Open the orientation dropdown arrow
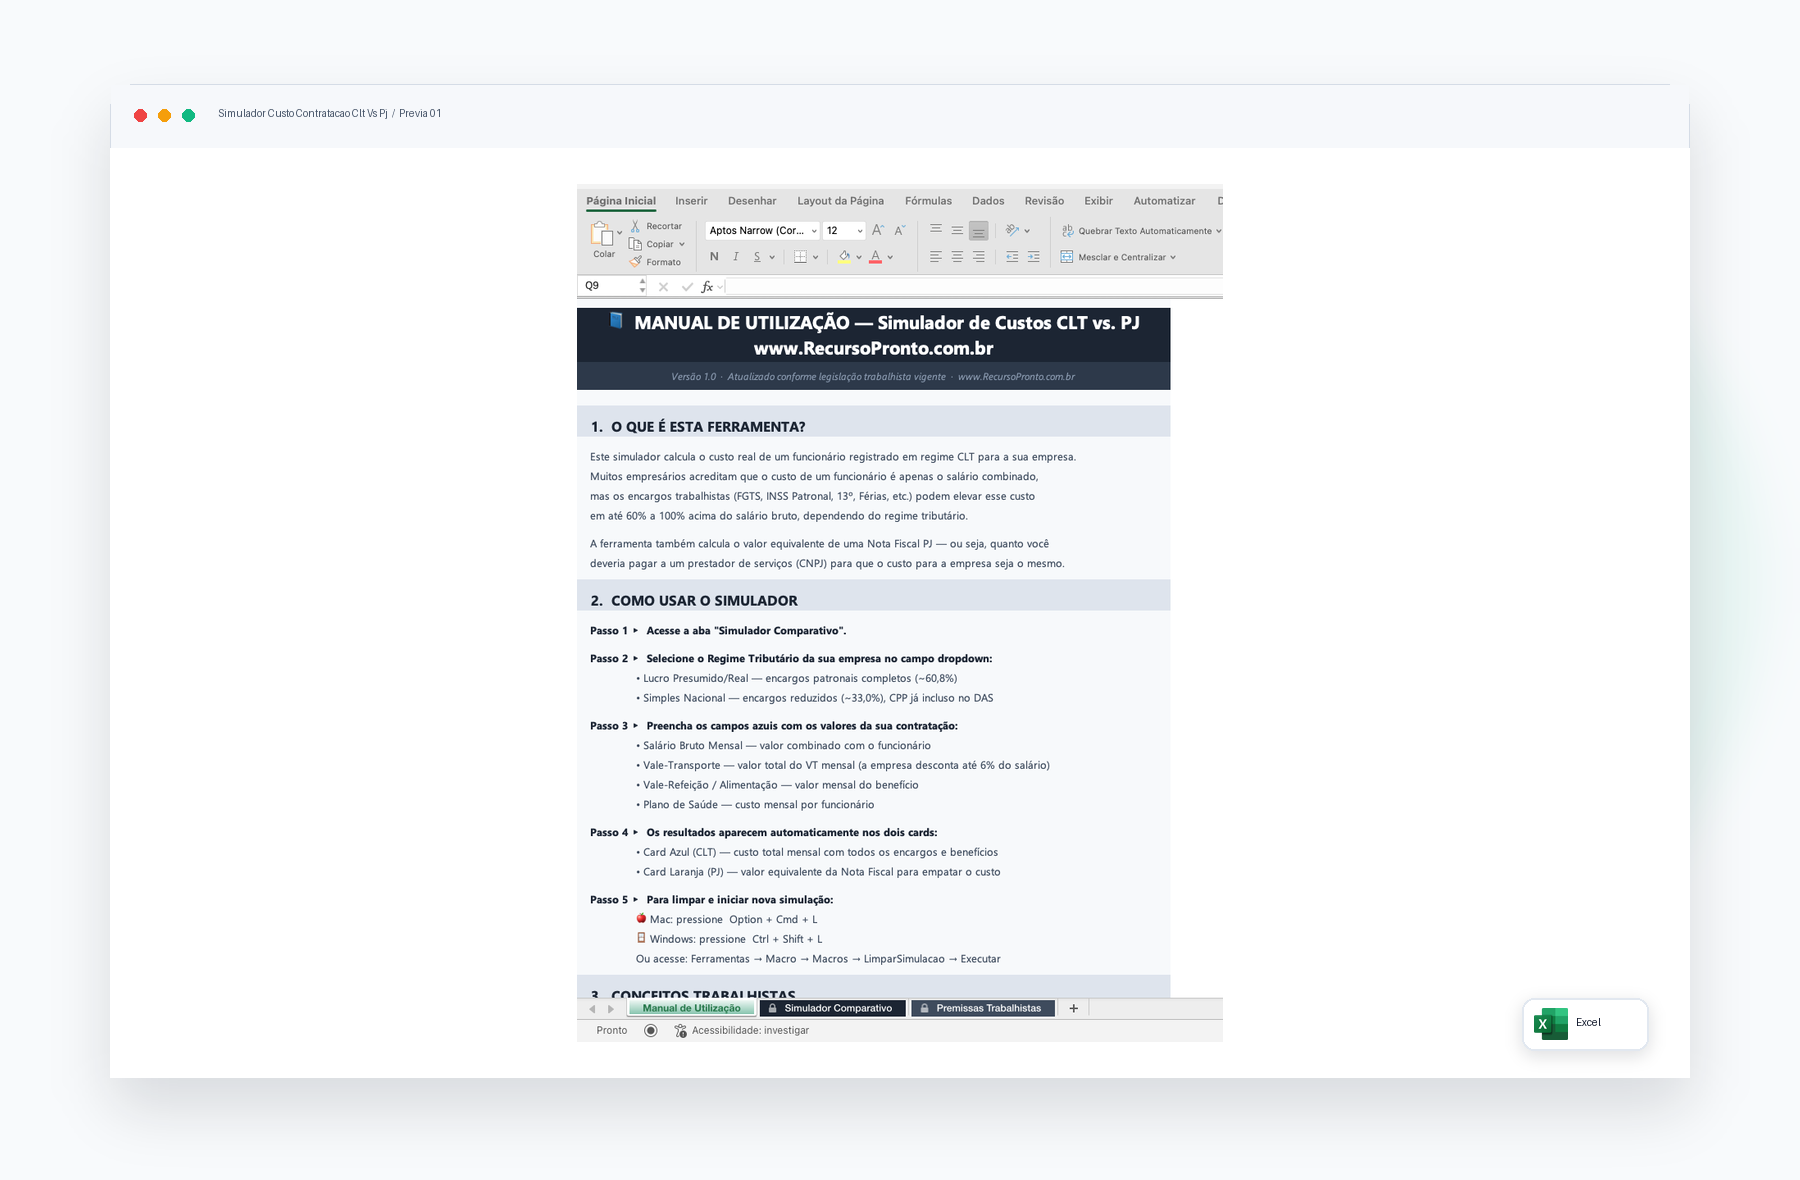 (x=1027, y=231)
